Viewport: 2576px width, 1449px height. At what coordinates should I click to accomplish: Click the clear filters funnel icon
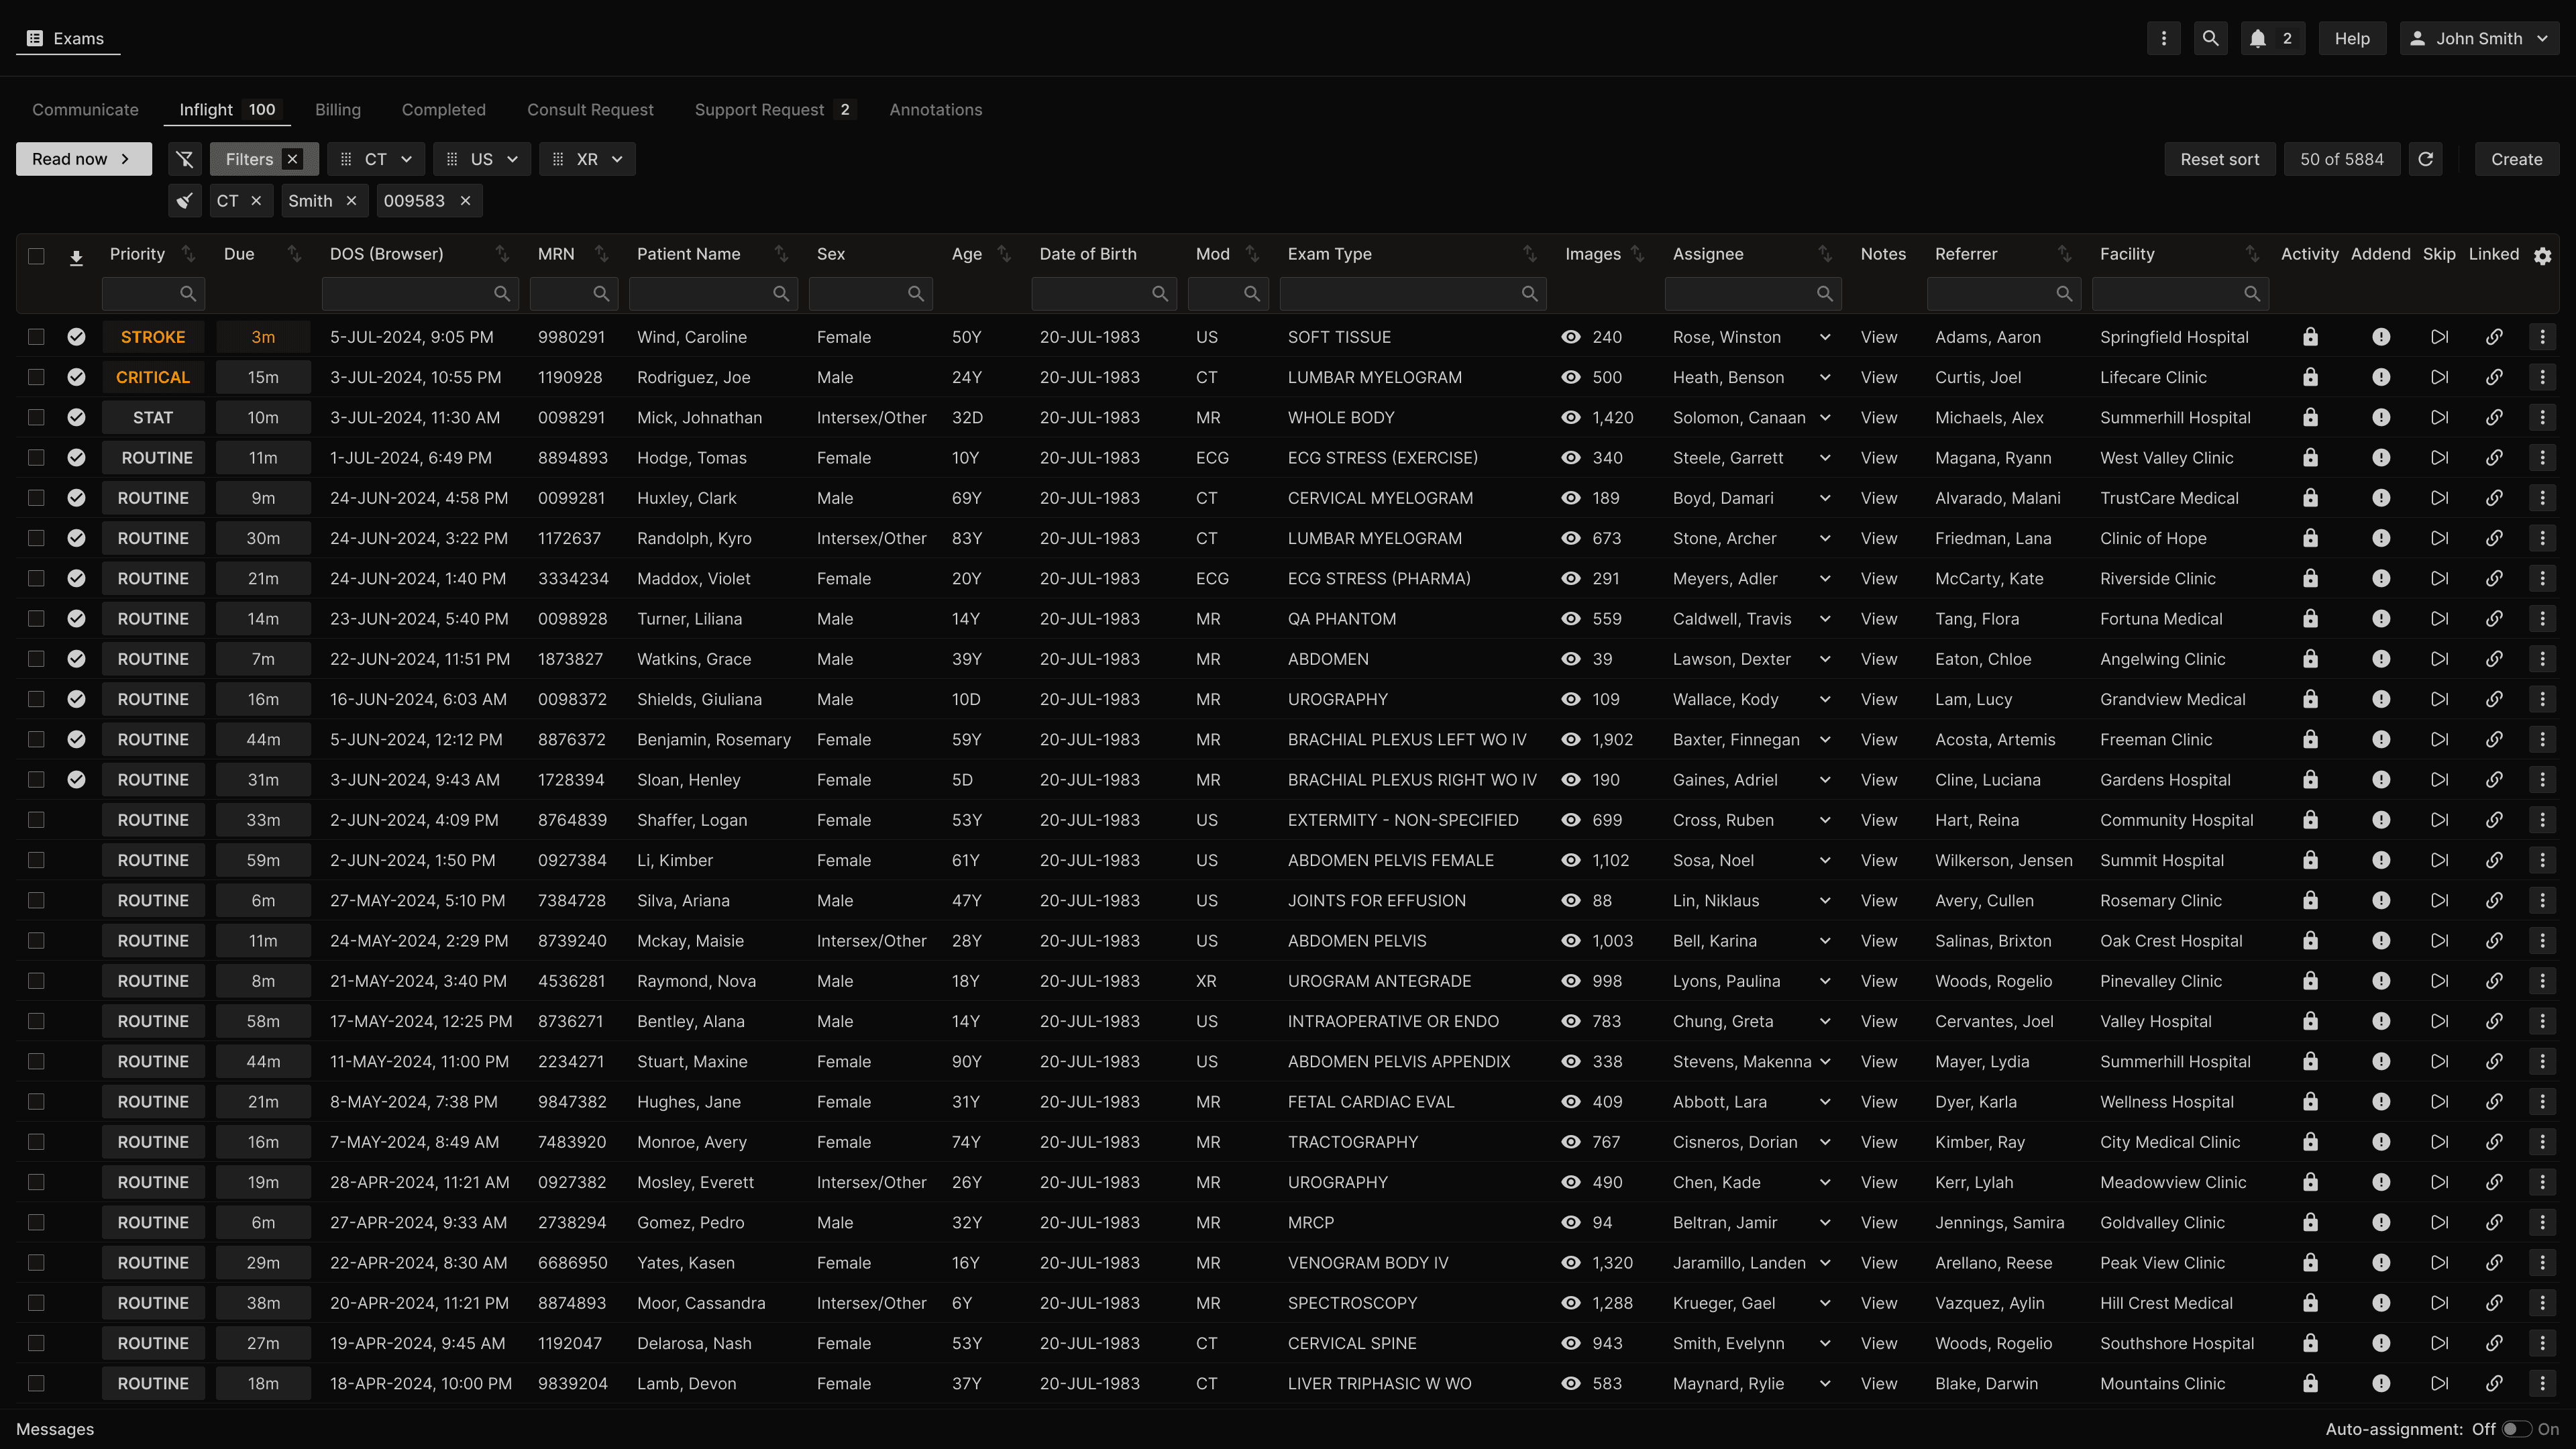pyautogui.click(x=185, y=159)
